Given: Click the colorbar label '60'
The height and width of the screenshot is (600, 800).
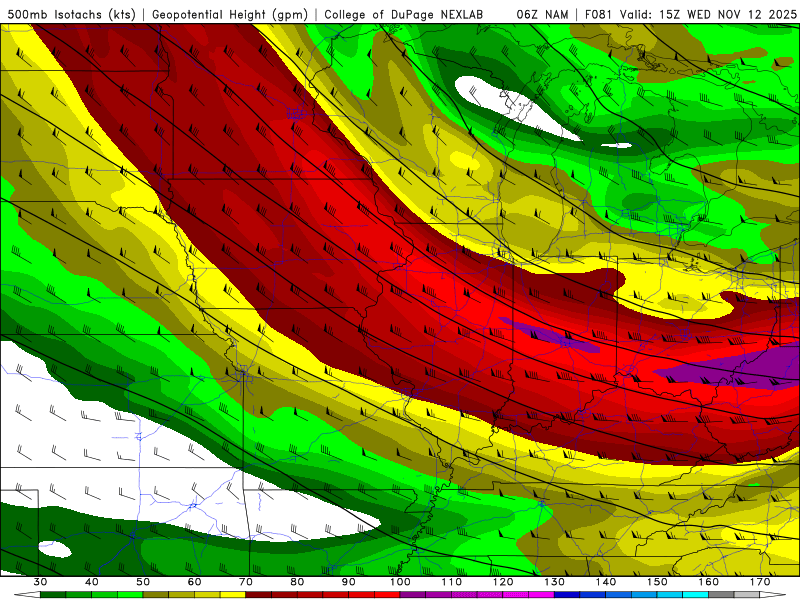Looking at the screenshot, I should 194,582.
